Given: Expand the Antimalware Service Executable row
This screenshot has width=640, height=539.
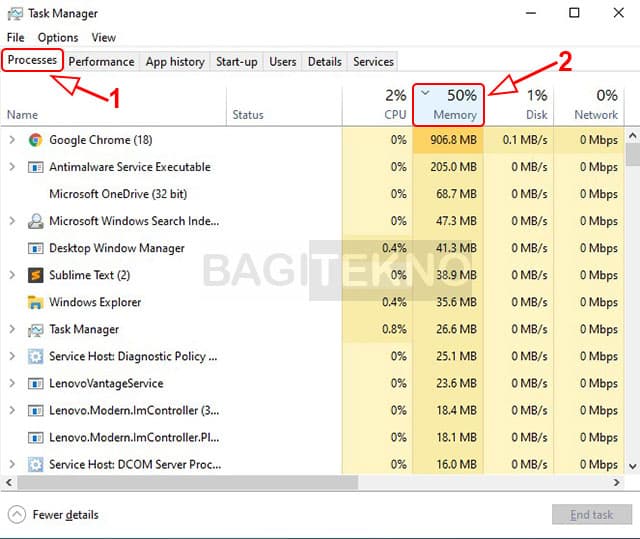Looking at the screenshot, I should pyautogui.click(x=12, y=167).
